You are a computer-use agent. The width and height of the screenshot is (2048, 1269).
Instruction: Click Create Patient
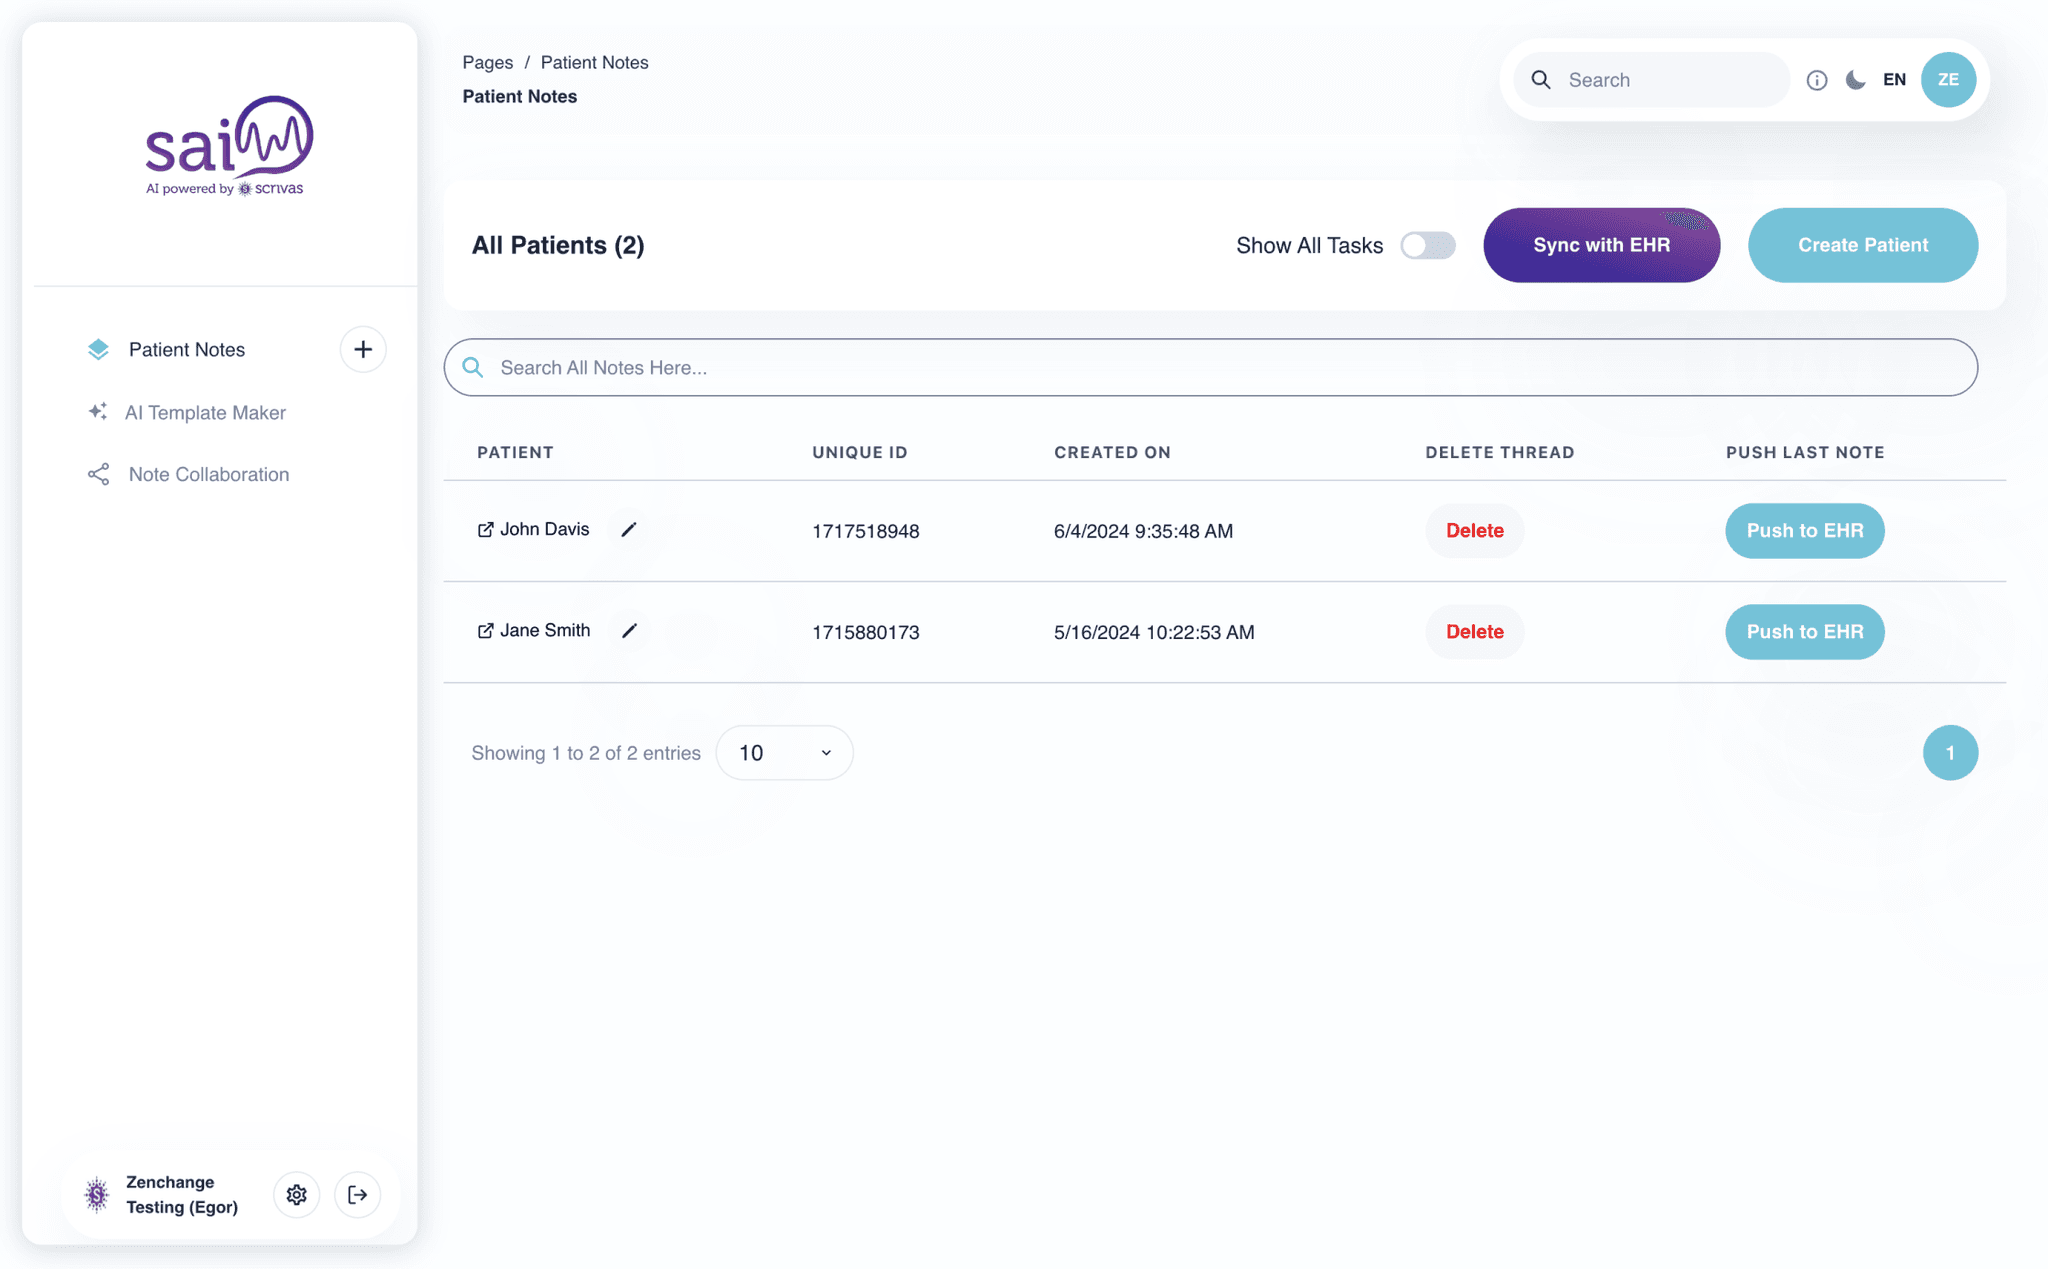pyautogui.click(x=1862, y=245)
